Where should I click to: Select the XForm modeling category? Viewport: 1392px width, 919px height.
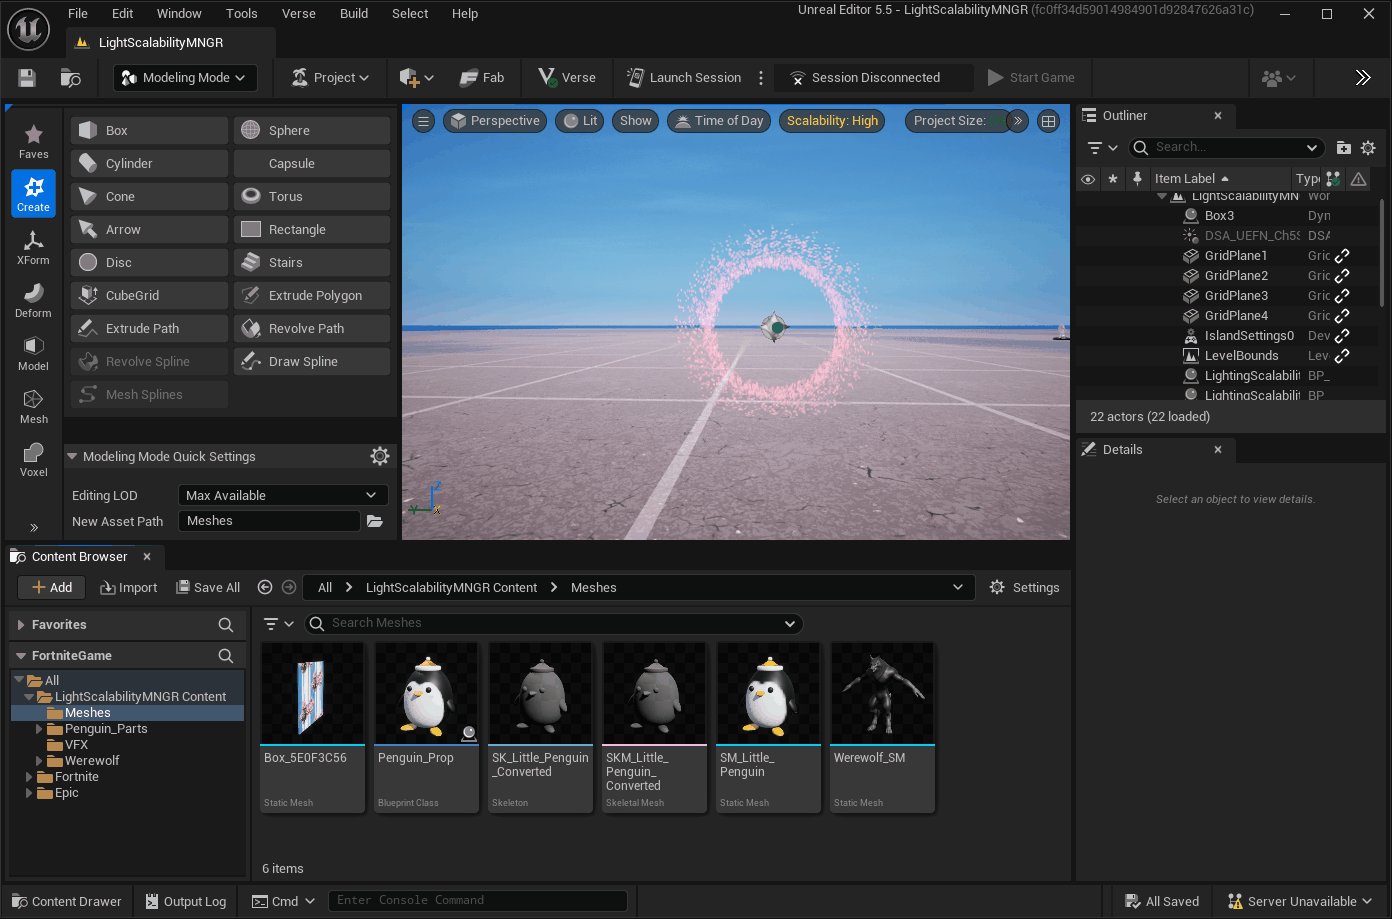33,247
